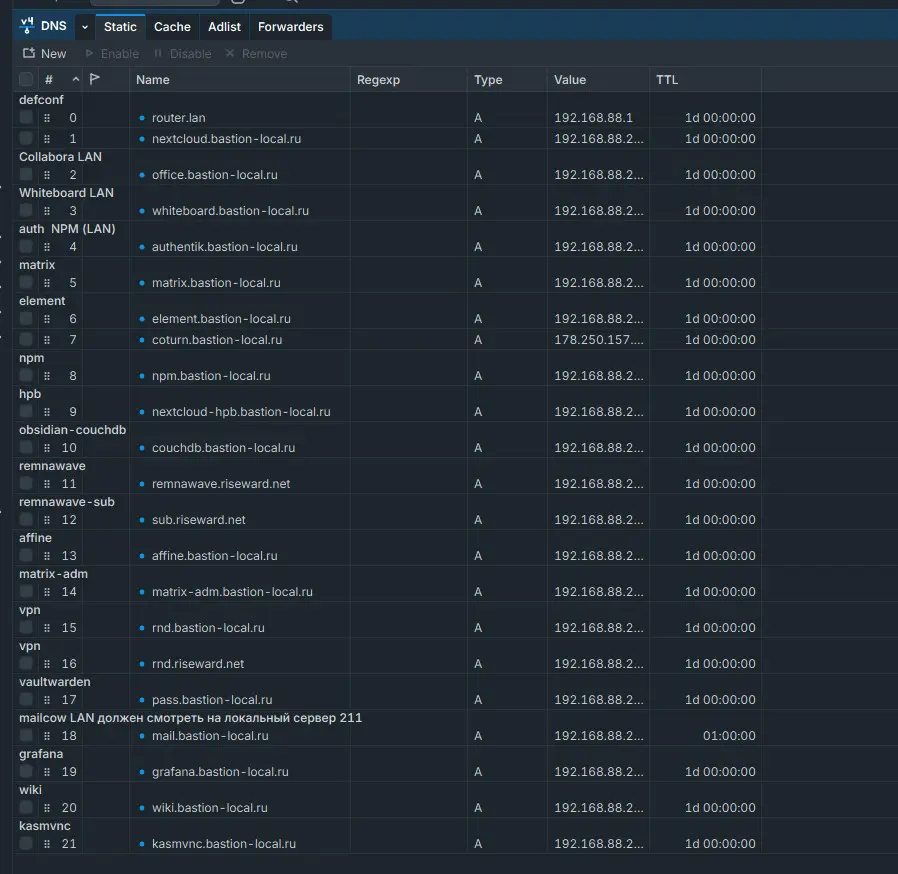The width and height of the screenshot is (898, 874).
Task: Click drag handle icon of row 11
Action: (x=47, y=484)
